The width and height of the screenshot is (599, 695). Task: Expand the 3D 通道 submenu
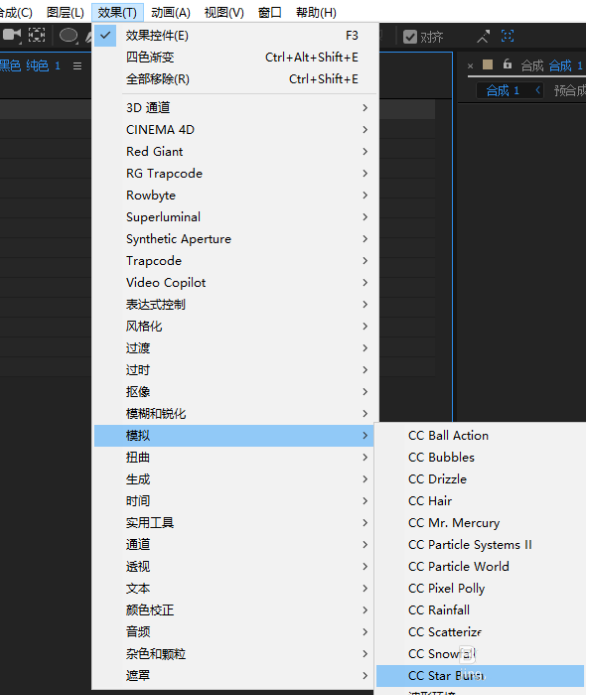235,108
